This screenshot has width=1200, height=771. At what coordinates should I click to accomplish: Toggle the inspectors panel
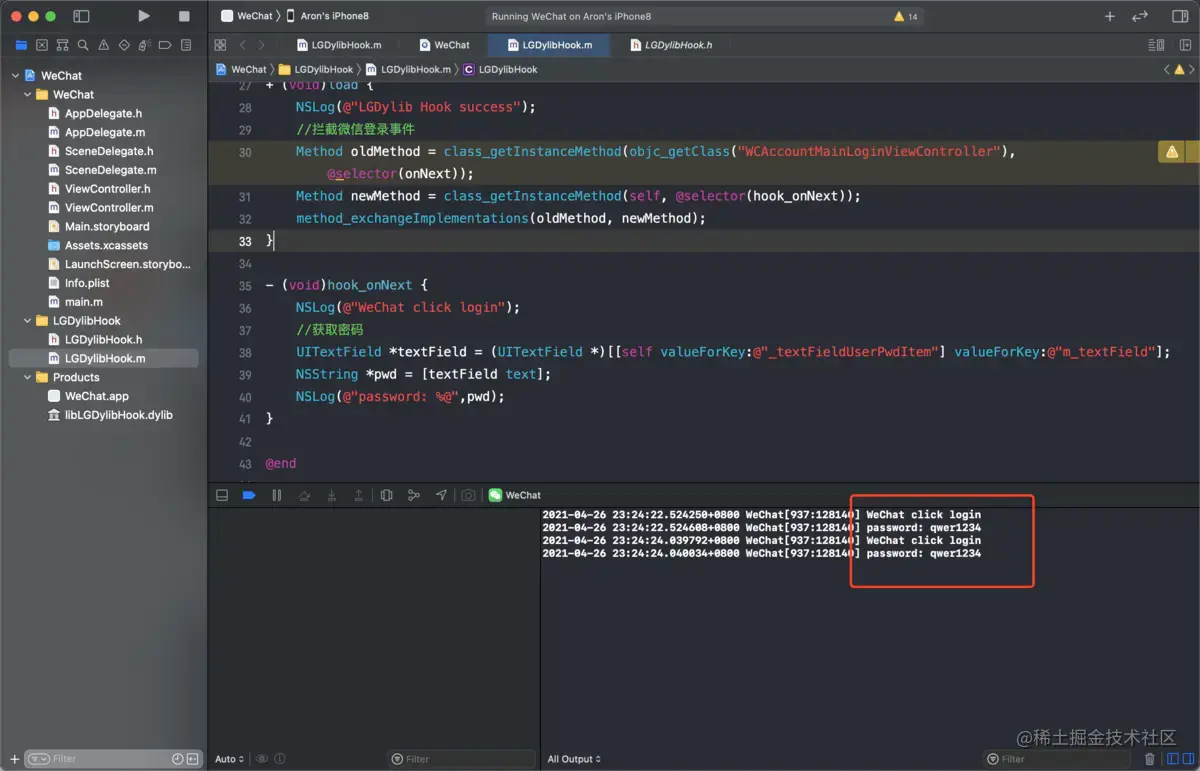[1180, 16]
